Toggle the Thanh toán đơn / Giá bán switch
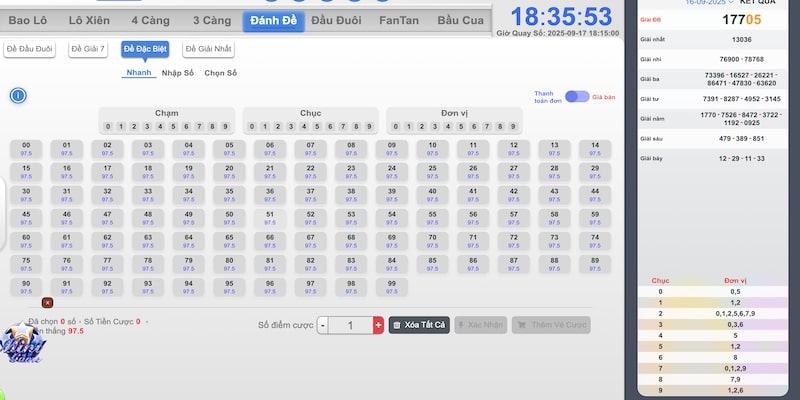Image resolution: width=800 pixels, height=400 pixels. pos(576,96)
